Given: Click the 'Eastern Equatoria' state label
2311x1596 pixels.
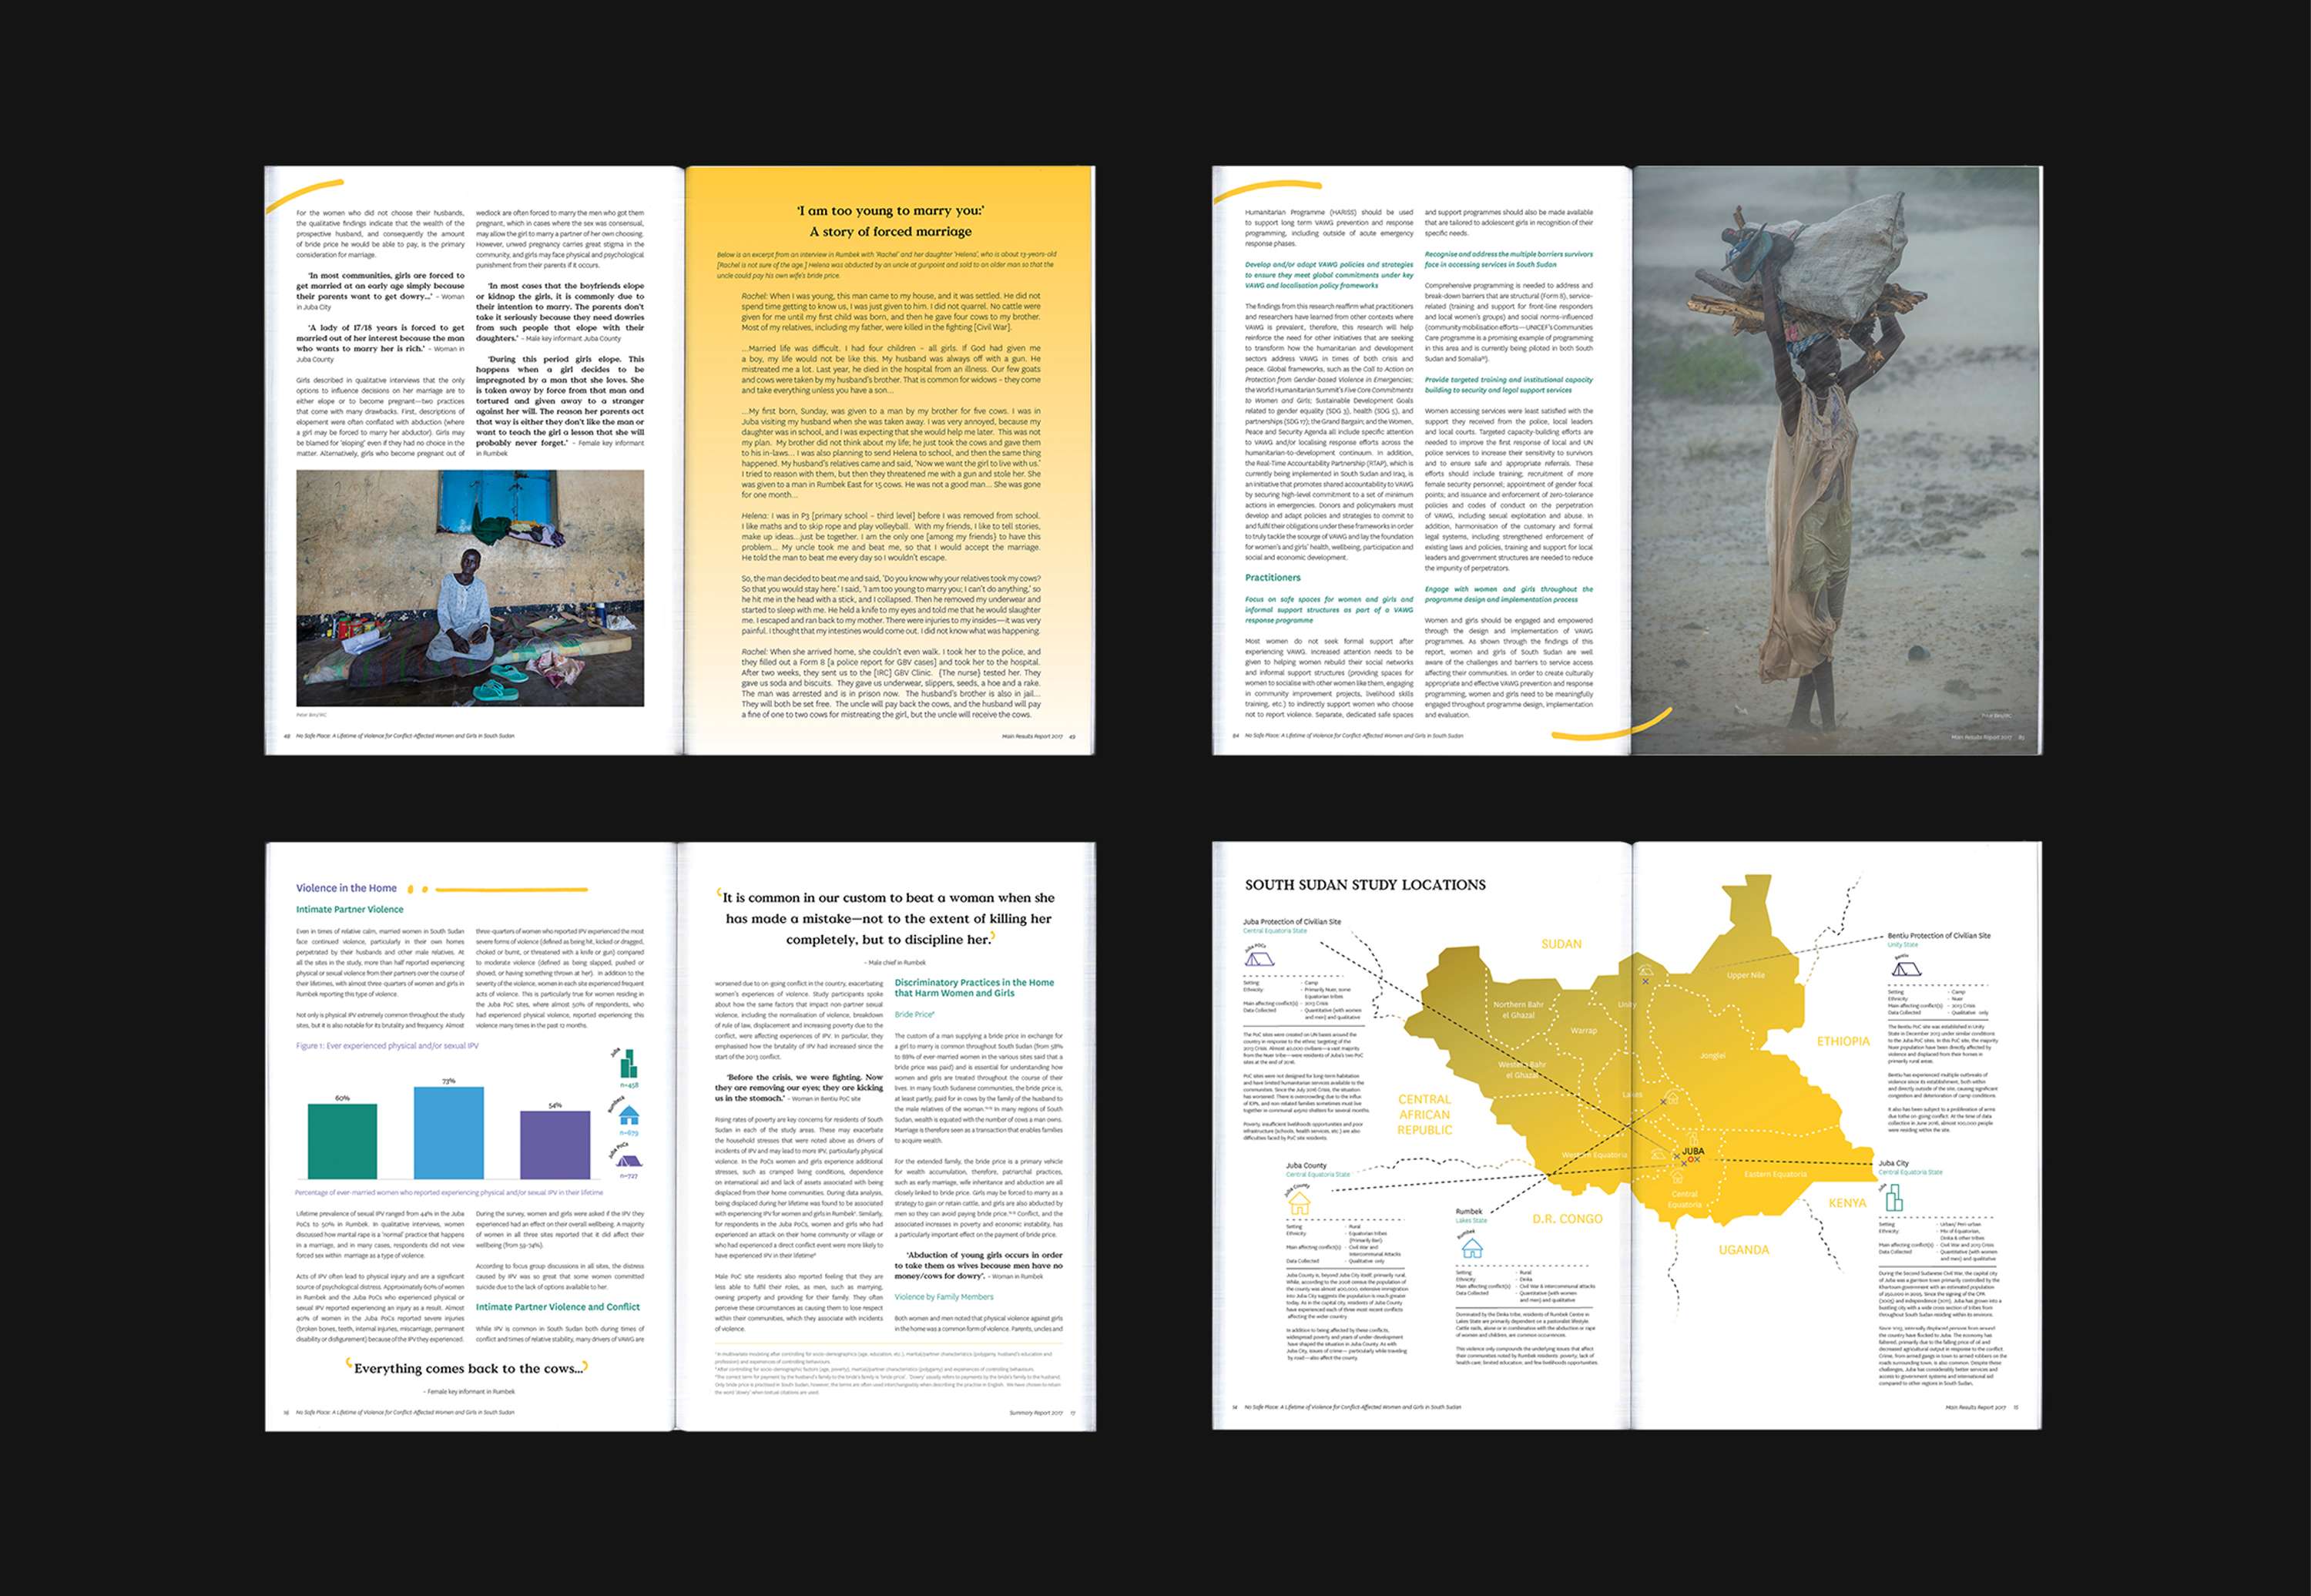Looking at the screenshot, I should tap(1775, 1174).
